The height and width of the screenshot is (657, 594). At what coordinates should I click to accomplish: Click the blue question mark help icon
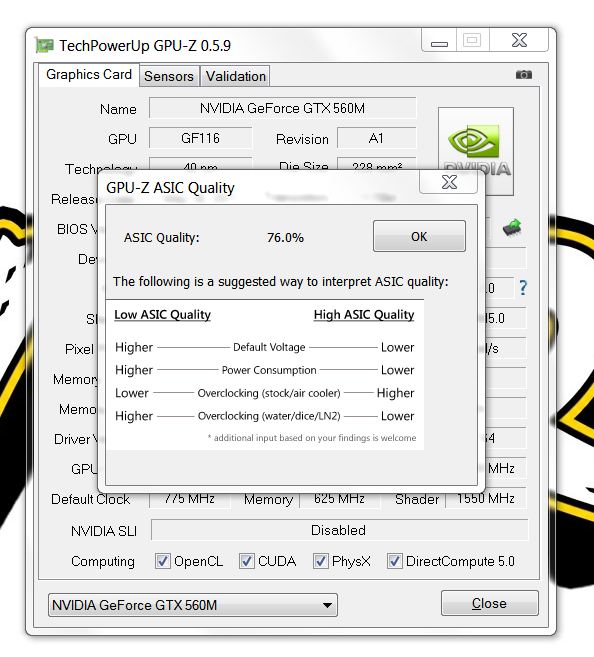tap(523, 287)
